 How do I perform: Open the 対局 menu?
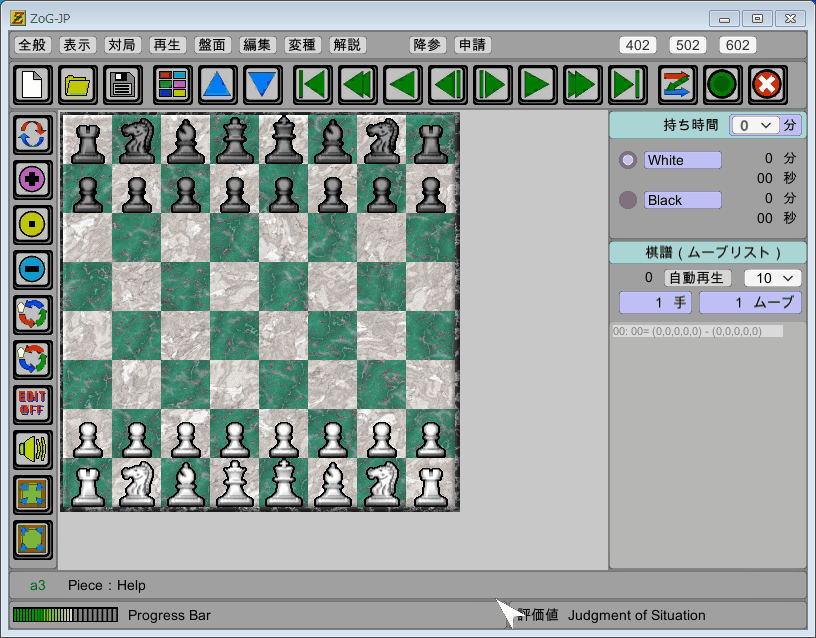122,45
